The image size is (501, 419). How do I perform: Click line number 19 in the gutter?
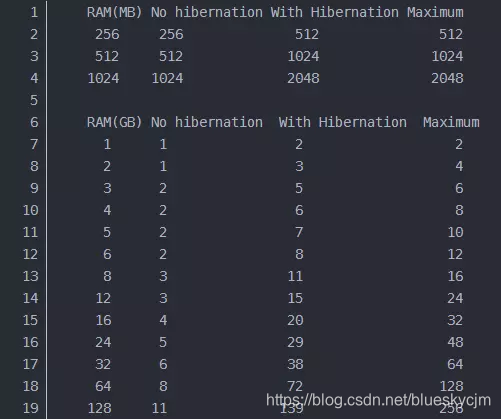pyautogui.click(x=30, y=408)
